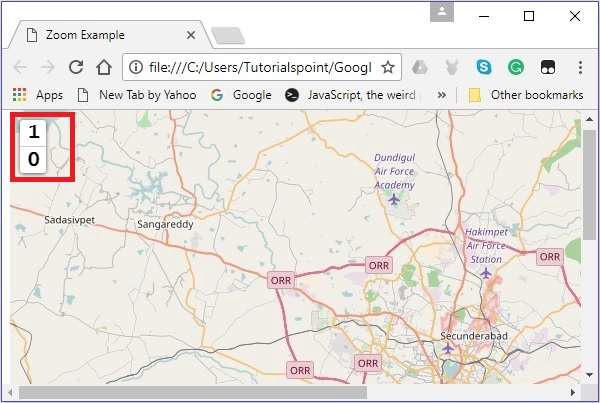Close the Zoom Example tab
600x403 pixels.
(191, 35)
